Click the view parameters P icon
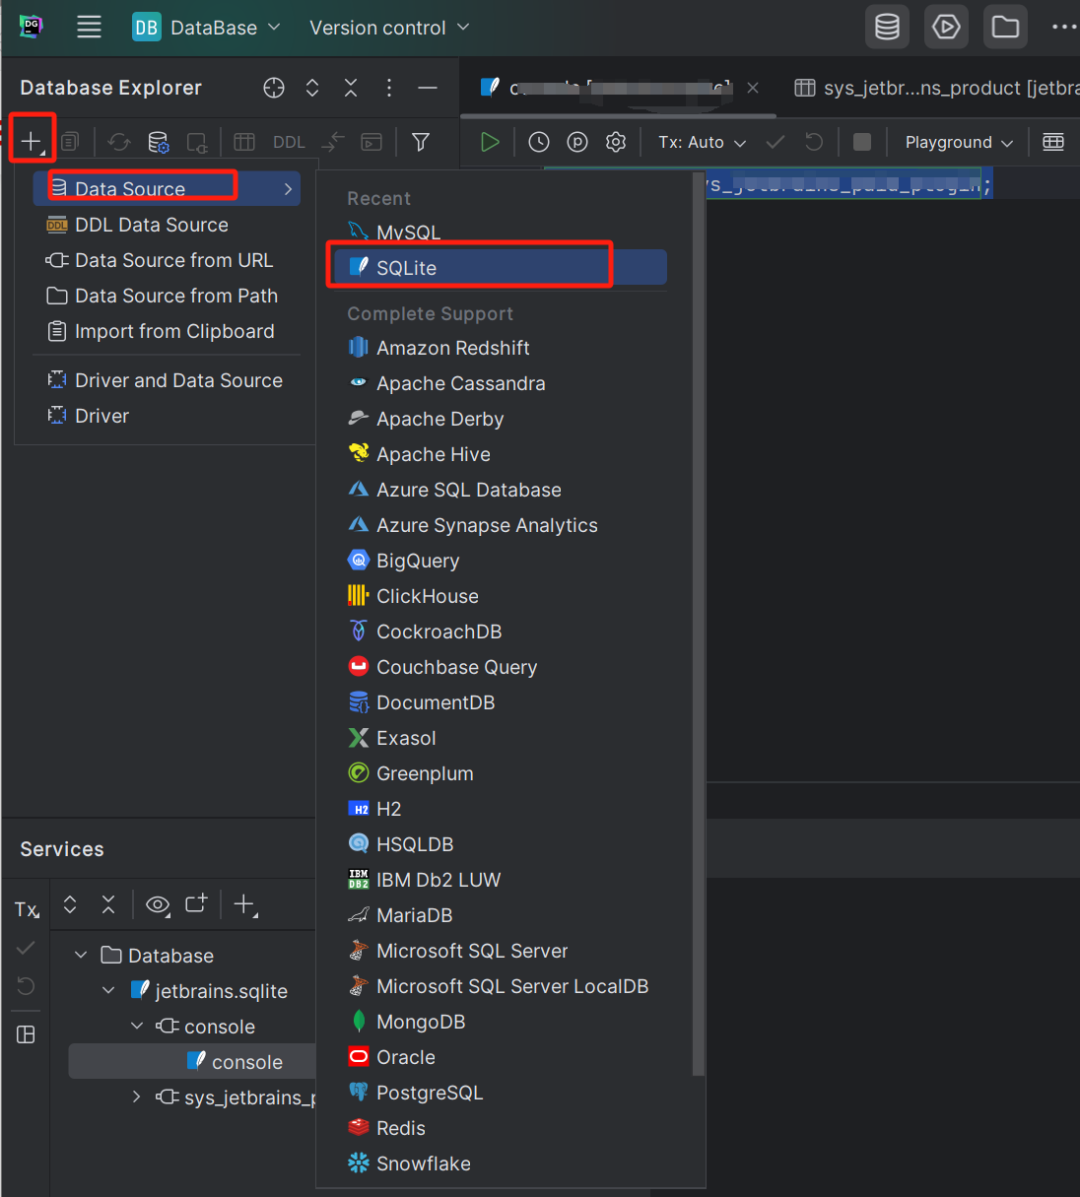This screenshot has width=1080, height=1197. click(x=577, y=142)
